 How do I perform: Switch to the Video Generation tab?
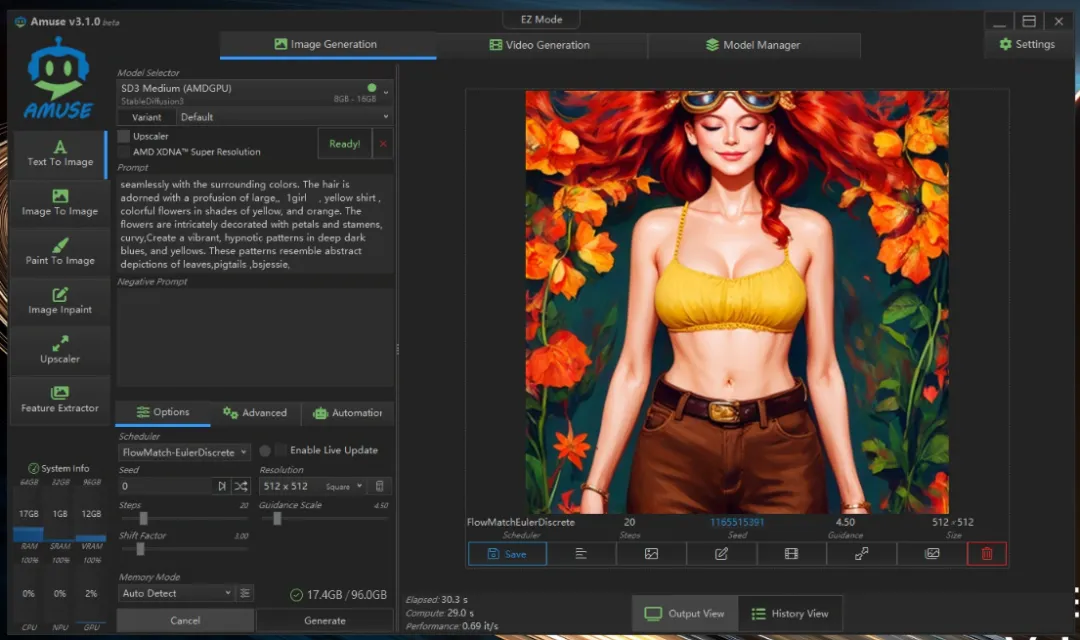[x=540, y=45]
